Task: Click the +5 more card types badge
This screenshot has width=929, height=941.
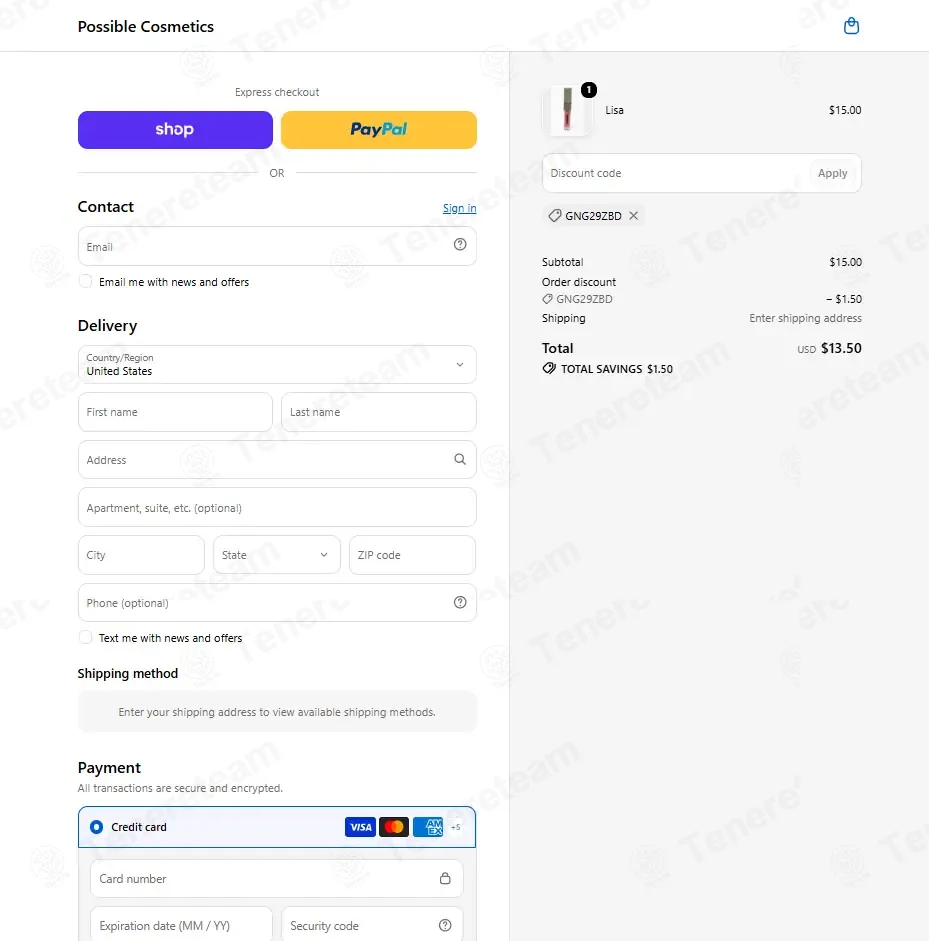Action: (x=455, y=827)
